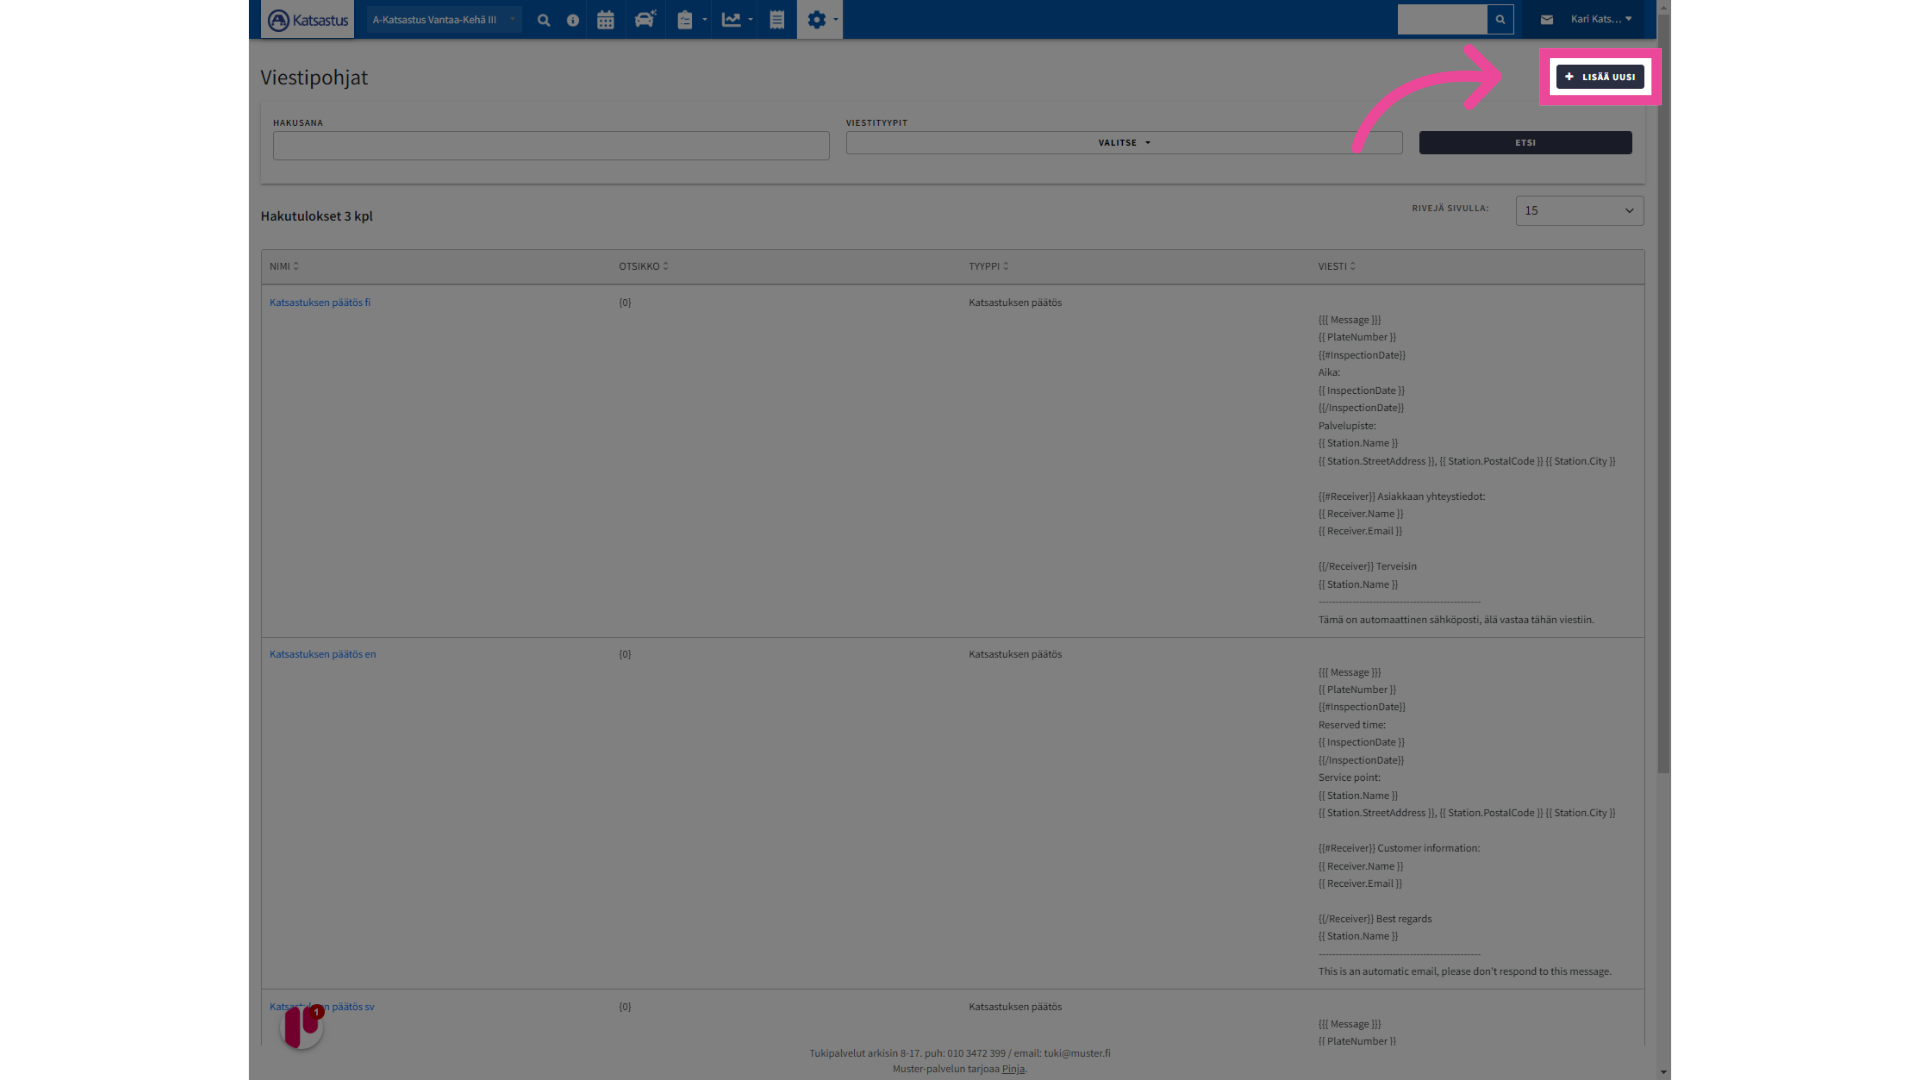Open the info icon in the navbar

click(x=573, y=20)
